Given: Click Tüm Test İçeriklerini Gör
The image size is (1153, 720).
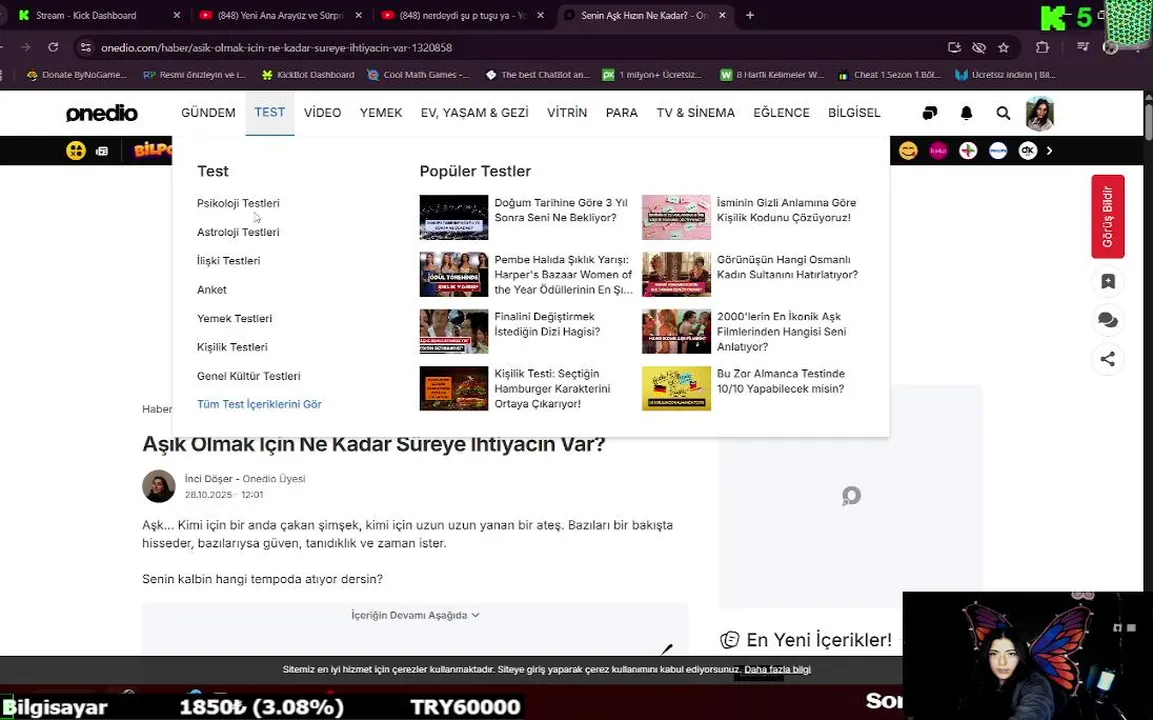Looking at the screenshot, I should 259,404.
